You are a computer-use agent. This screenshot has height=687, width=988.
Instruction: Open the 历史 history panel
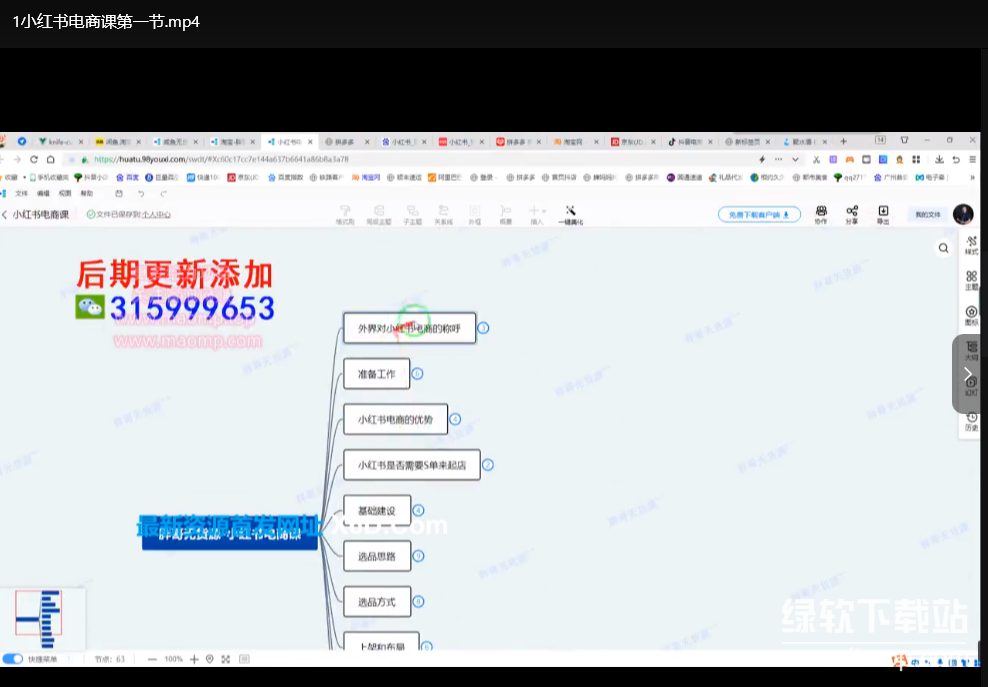click(971, 422)
